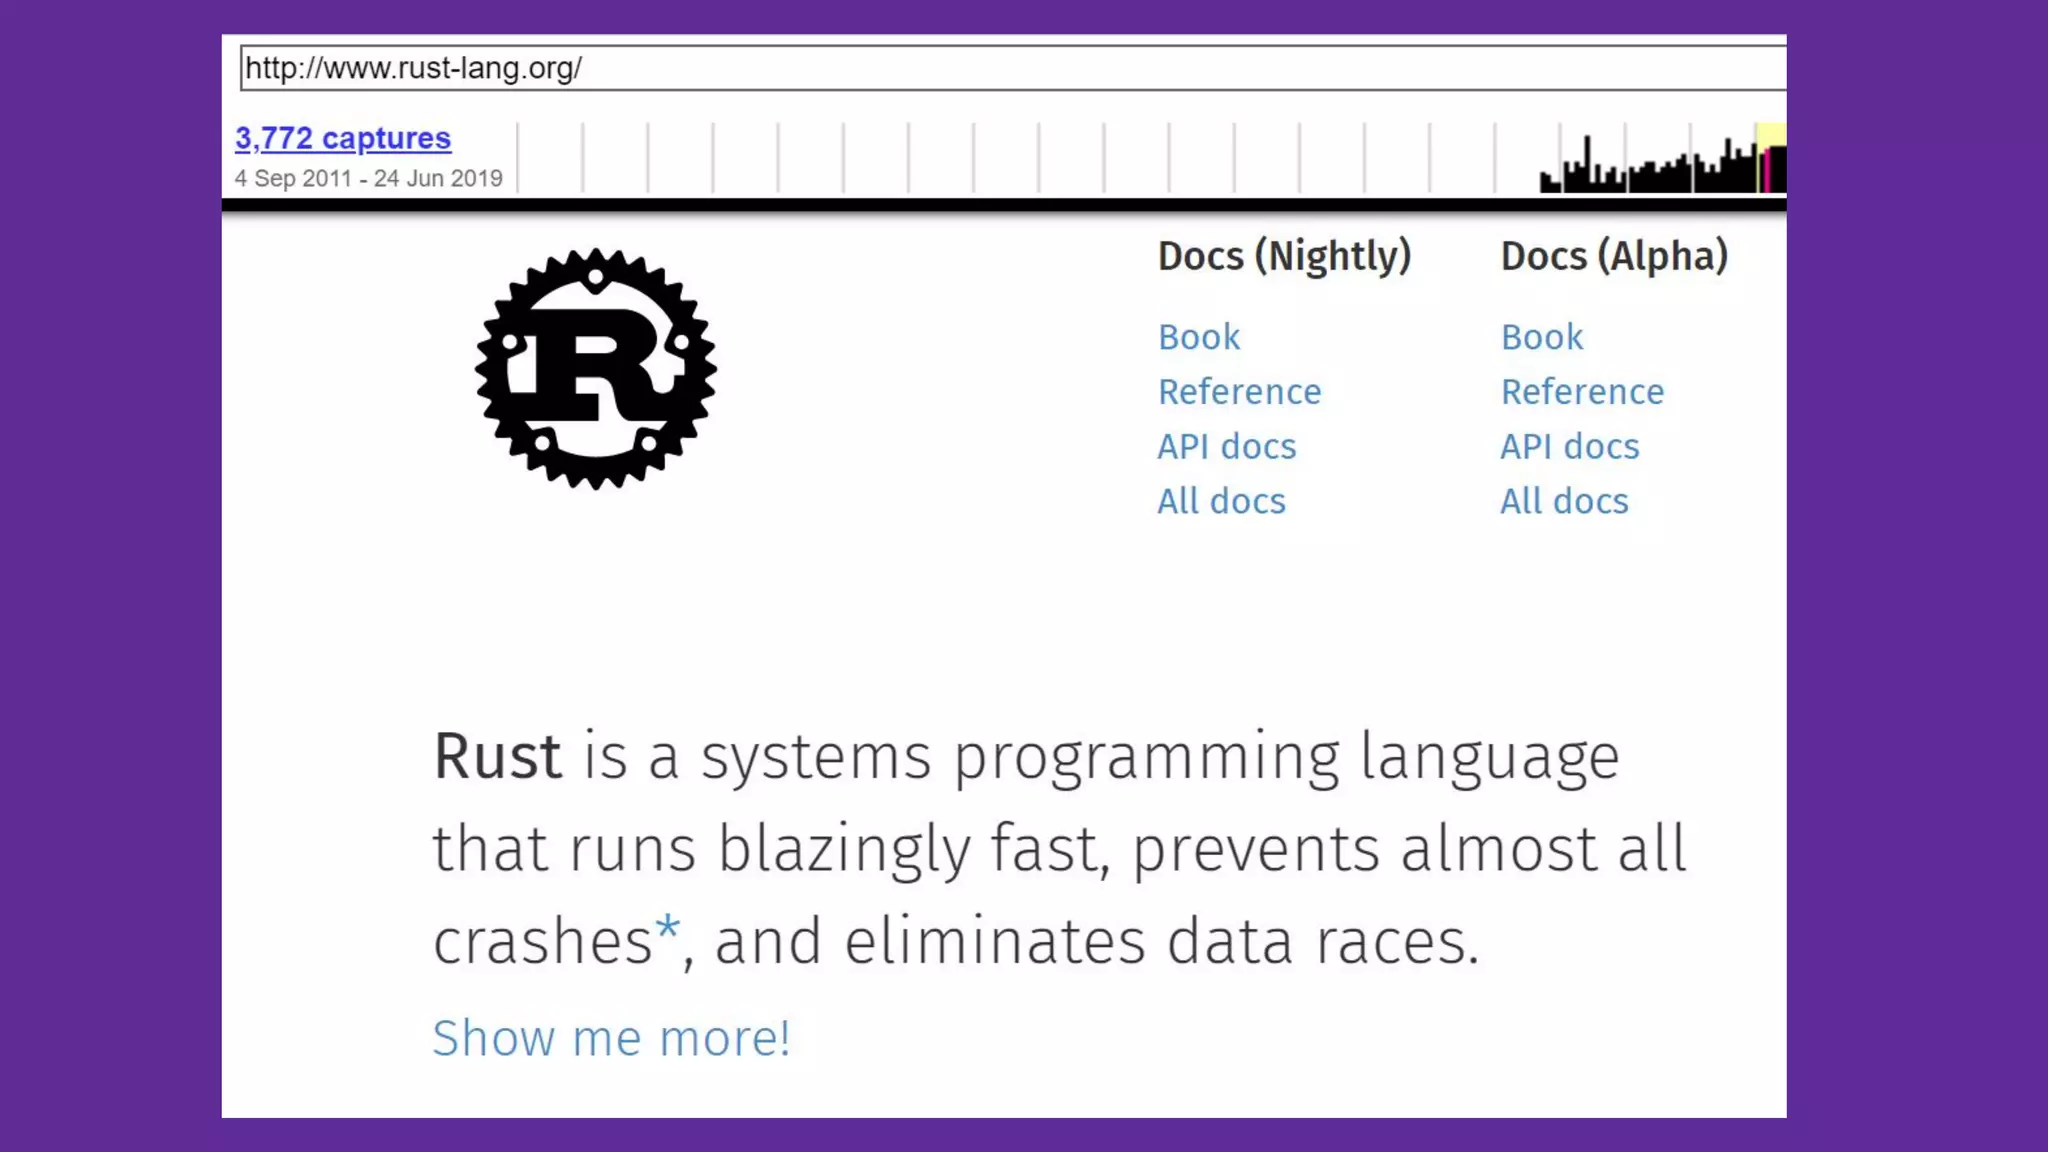2048x1152 pixels.
Task: Open the Alpha docs Reference link
Action: 1582,392
